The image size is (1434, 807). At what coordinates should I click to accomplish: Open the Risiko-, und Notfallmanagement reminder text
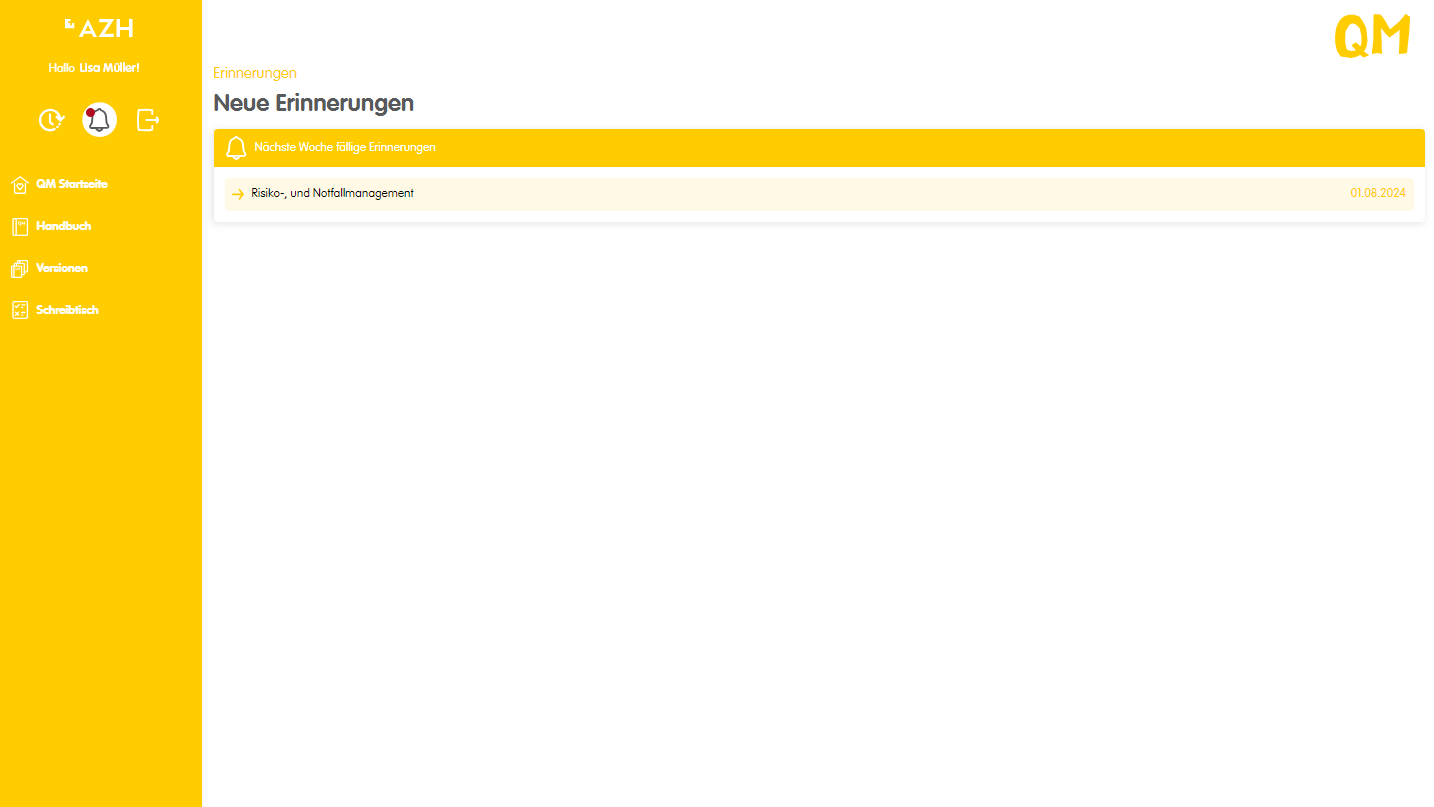click(x=332, y=193)
